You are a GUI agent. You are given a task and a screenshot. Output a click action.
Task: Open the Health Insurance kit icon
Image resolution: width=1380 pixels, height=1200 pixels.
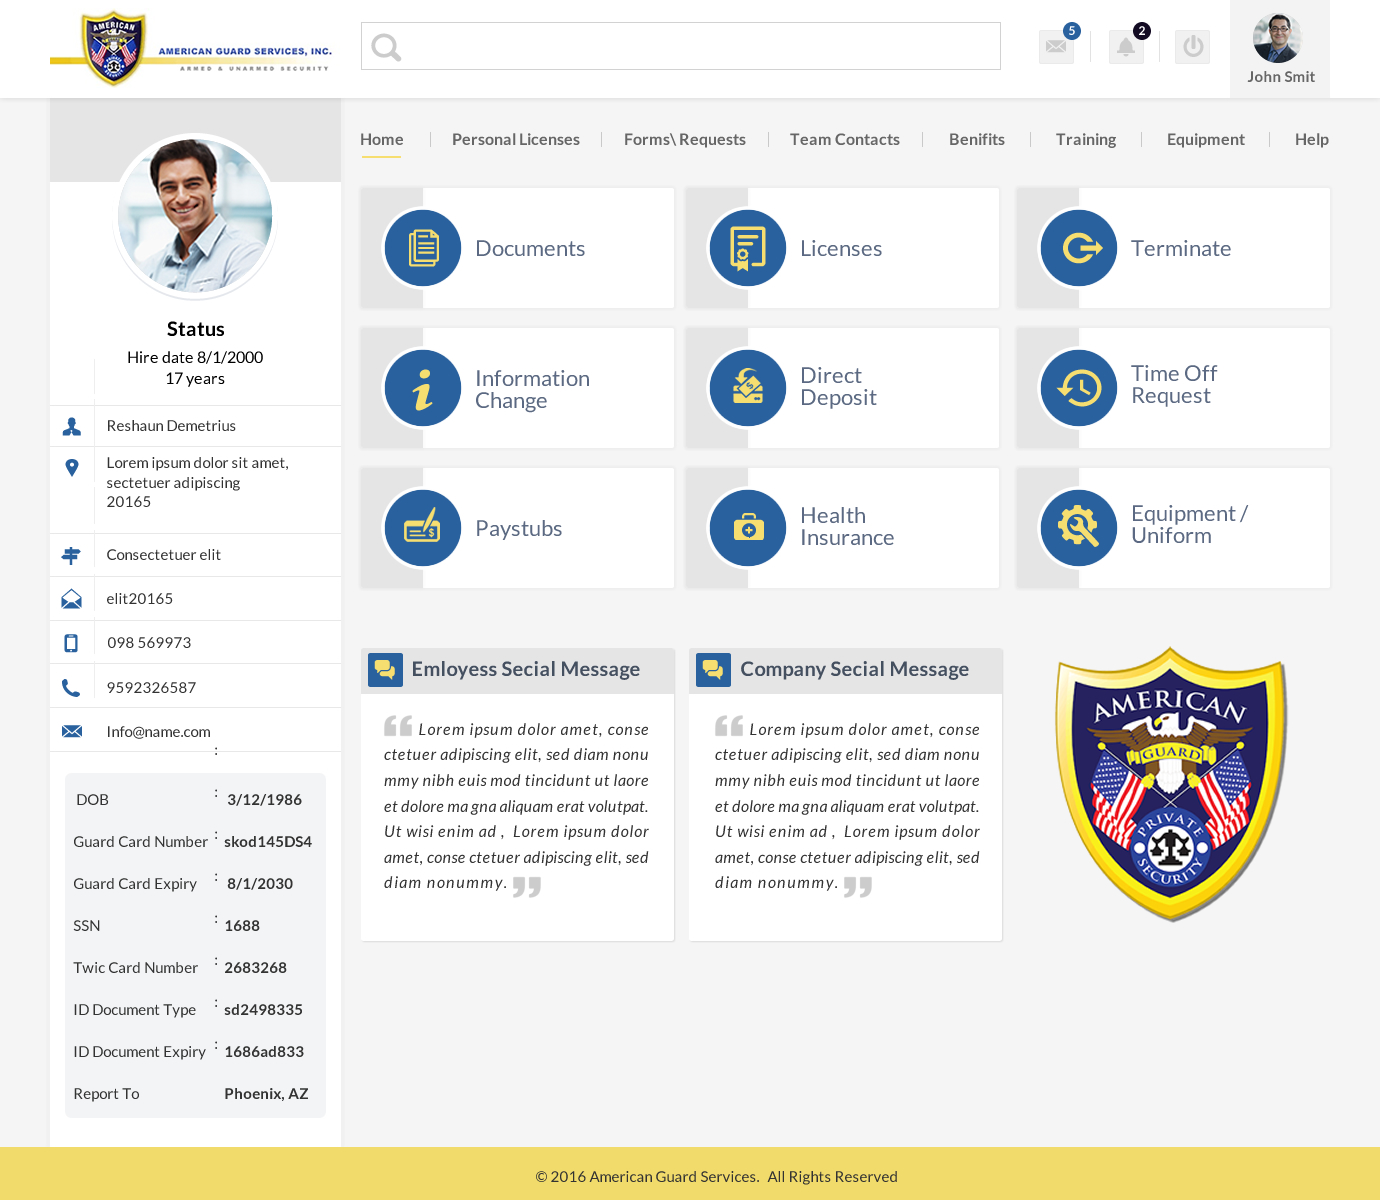[748, 528]
